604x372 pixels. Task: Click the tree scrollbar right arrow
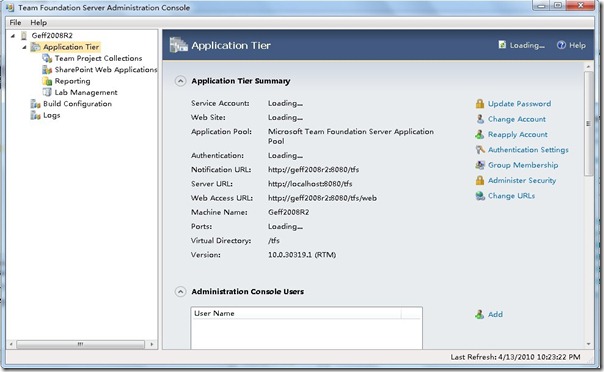152,344
